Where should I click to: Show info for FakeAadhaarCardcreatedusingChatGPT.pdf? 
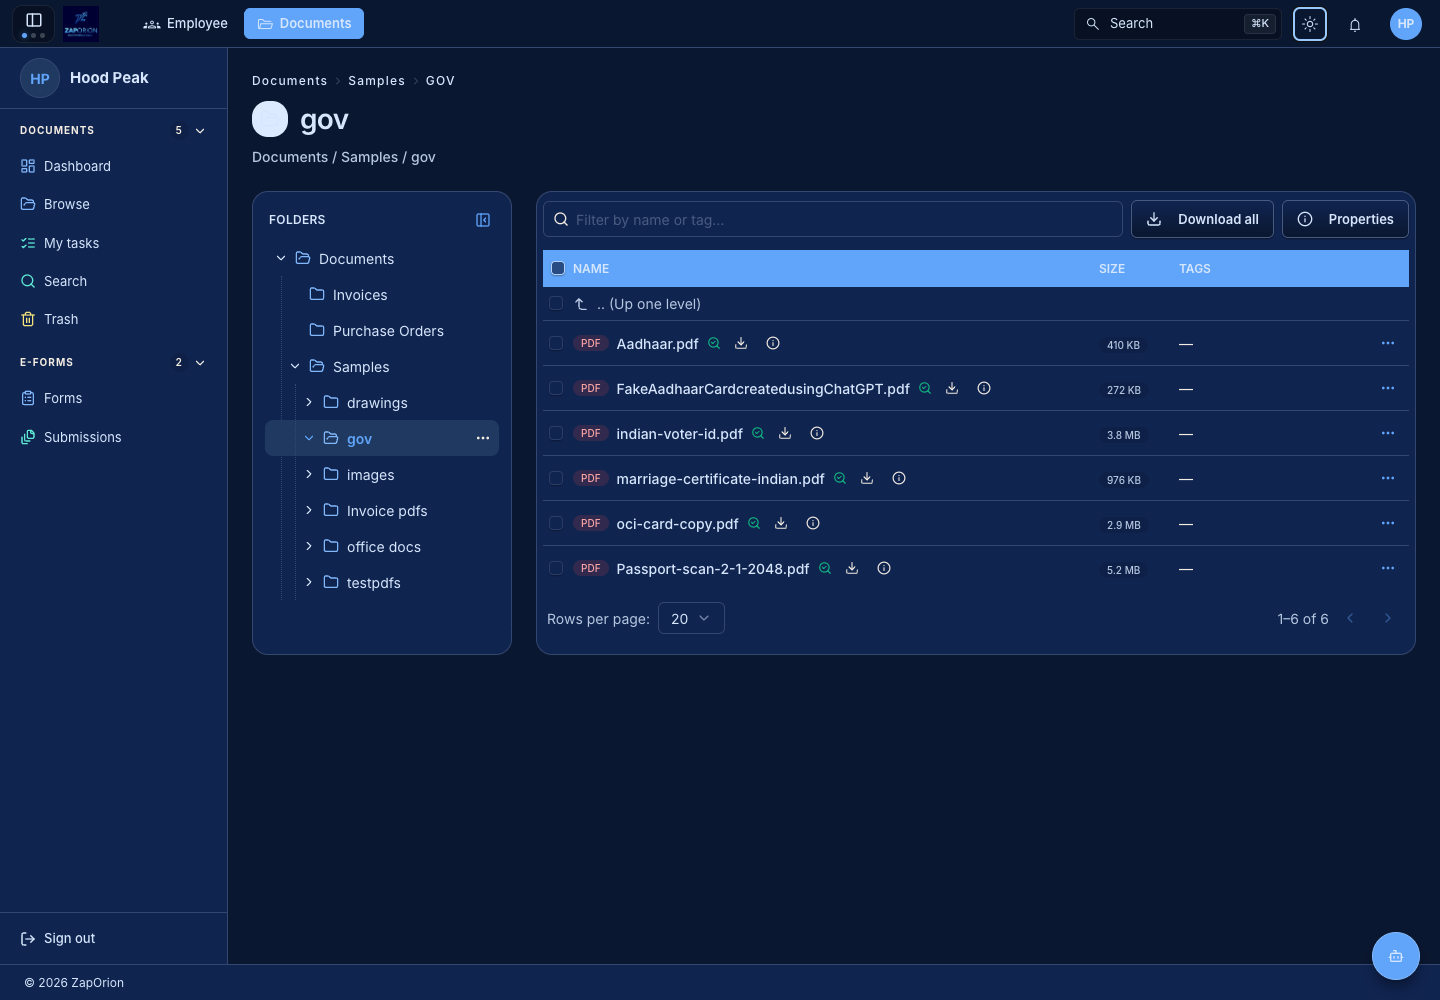pyautogui.click(x=984, y=388)
